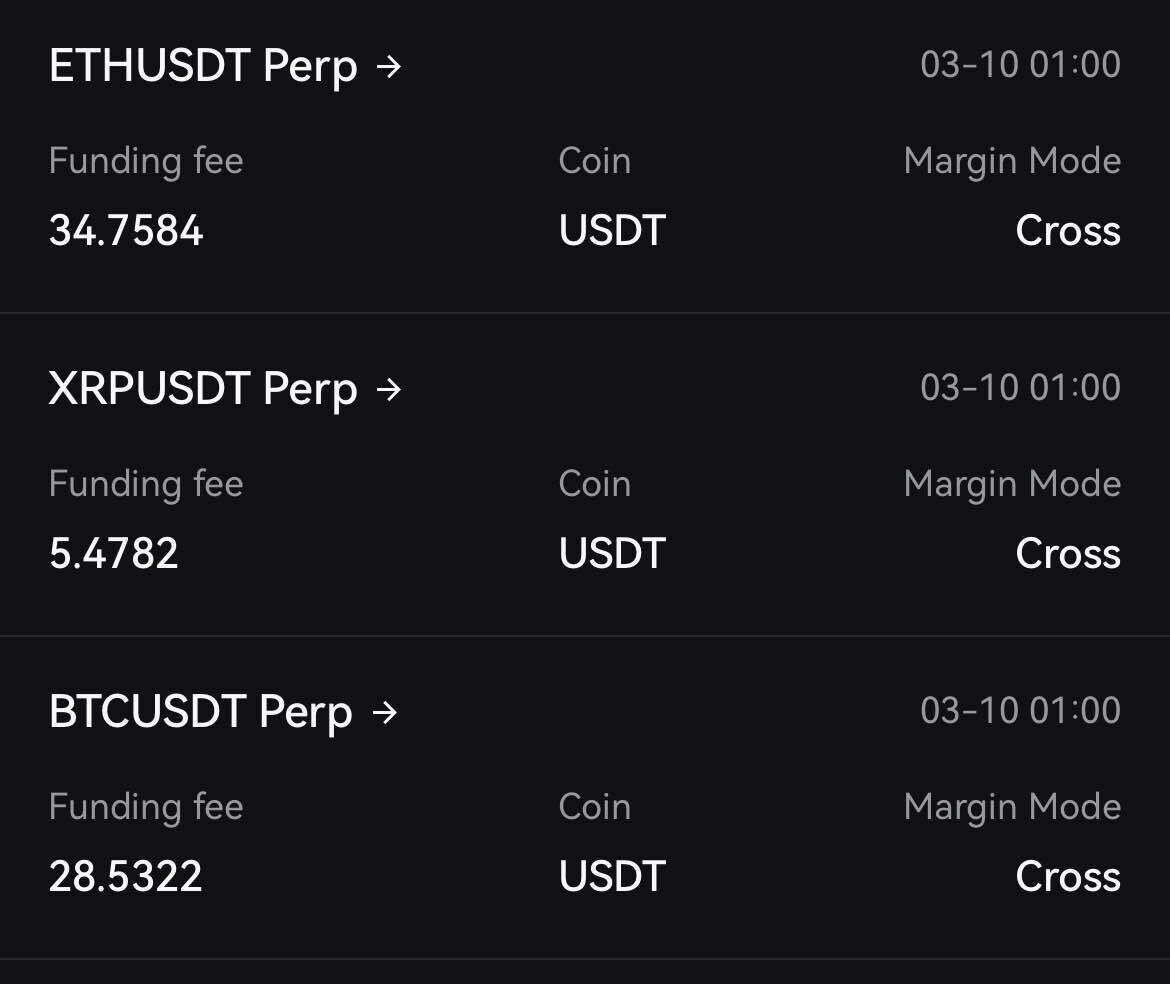
Task: Select the BTCUSDT funding fee value 28.5322
Action: click(126, 877)
